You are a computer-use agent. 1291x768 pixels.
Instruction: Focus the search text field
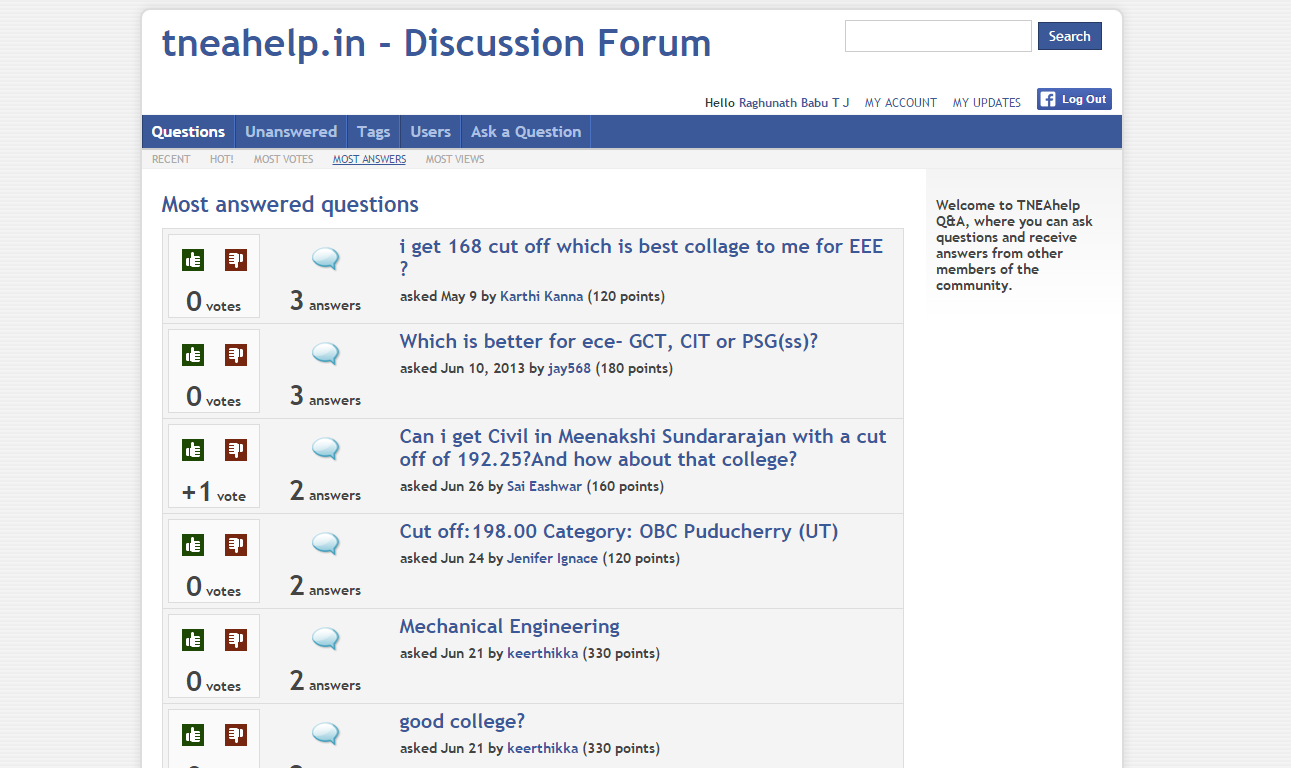pyautogui.click(x=938, y=36)
